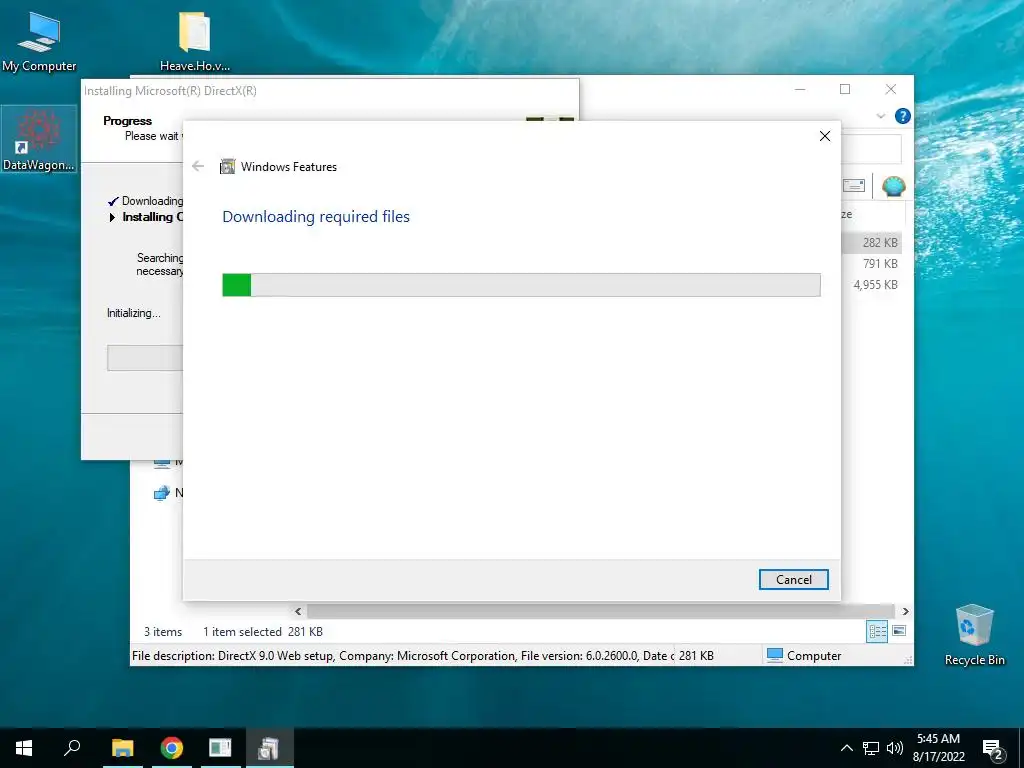Select the Heave.Ho folder on desktop
The image size is (1024, 768).
pos(195,40)
